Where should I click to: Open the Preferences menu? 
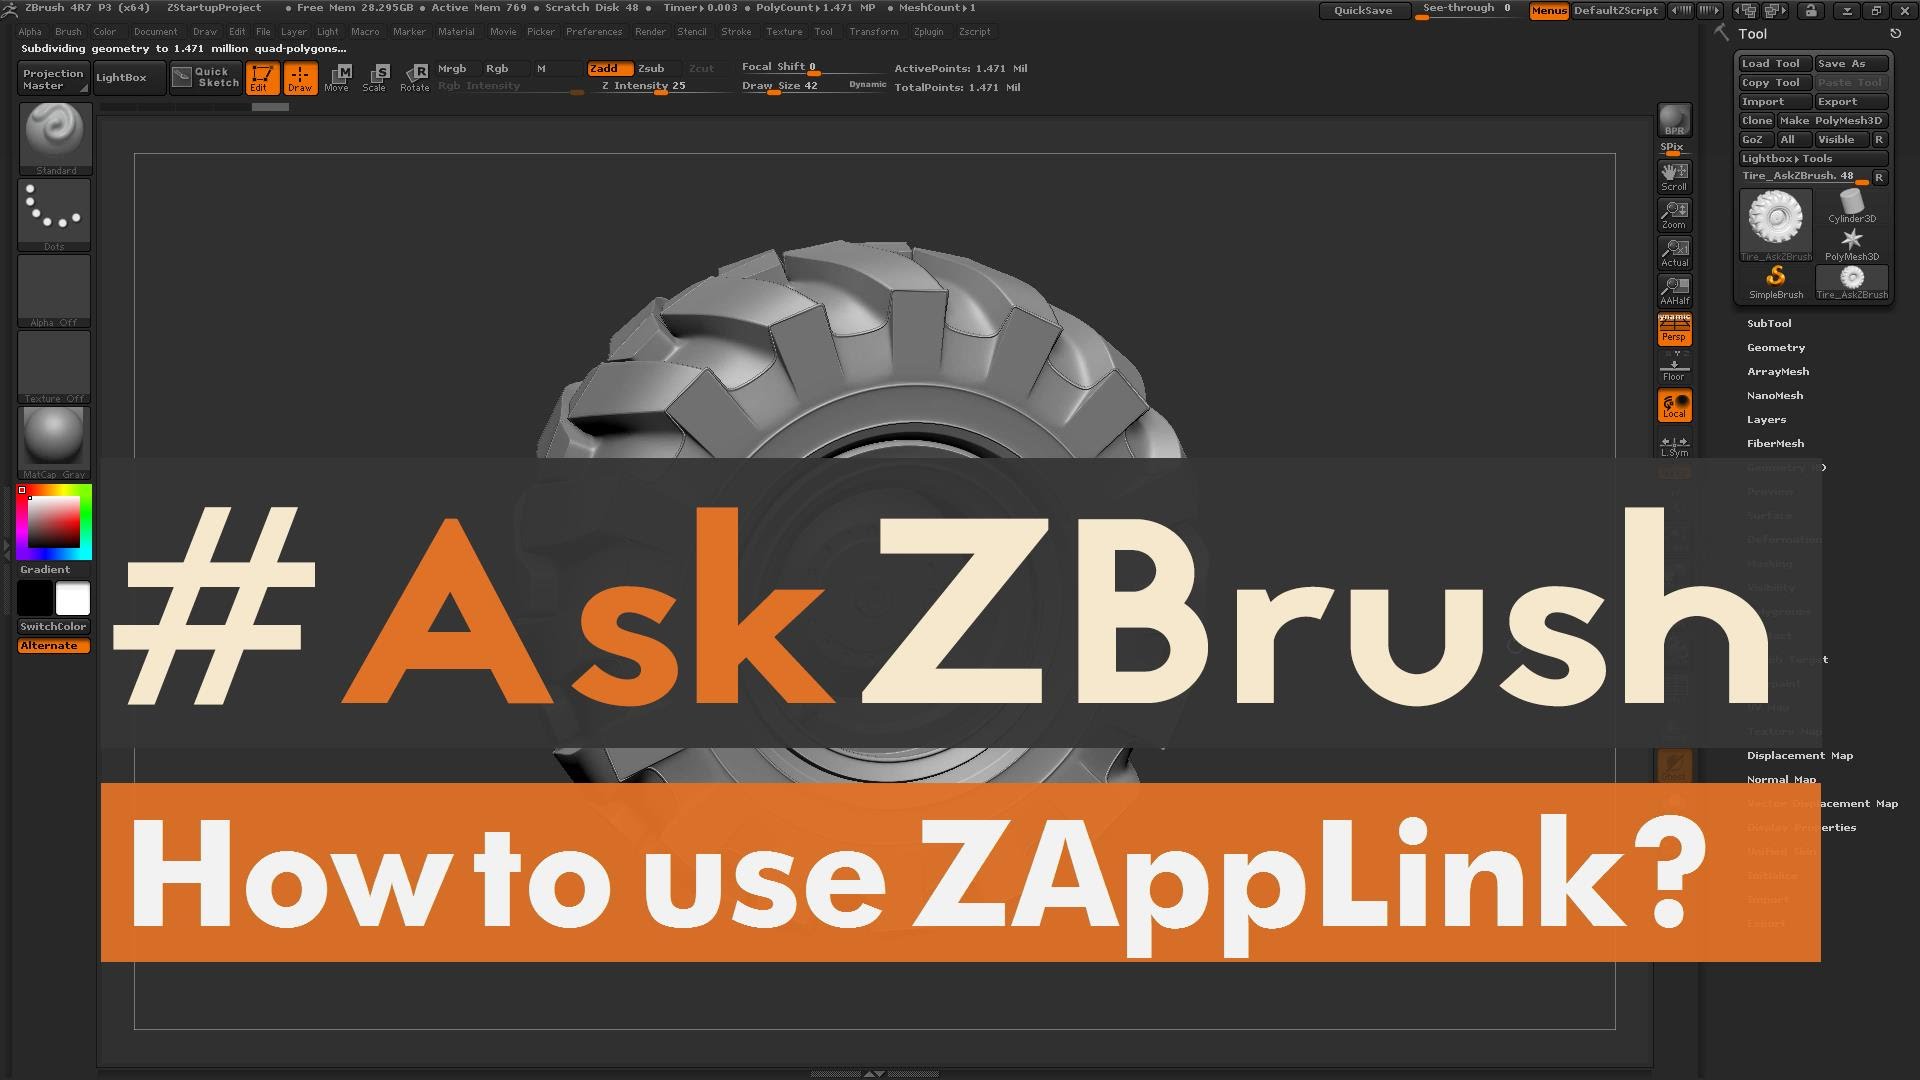click(x=593, y=31)
